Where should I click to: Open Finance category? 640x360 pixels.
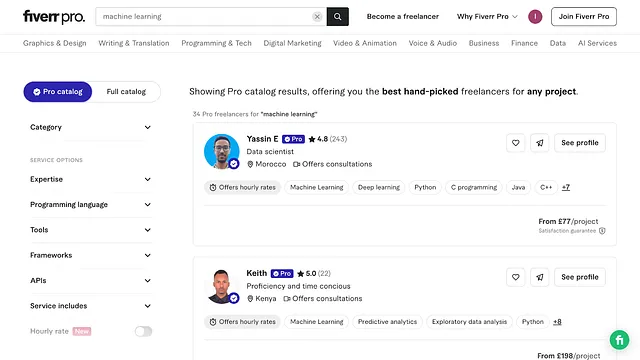coord(524,43)
